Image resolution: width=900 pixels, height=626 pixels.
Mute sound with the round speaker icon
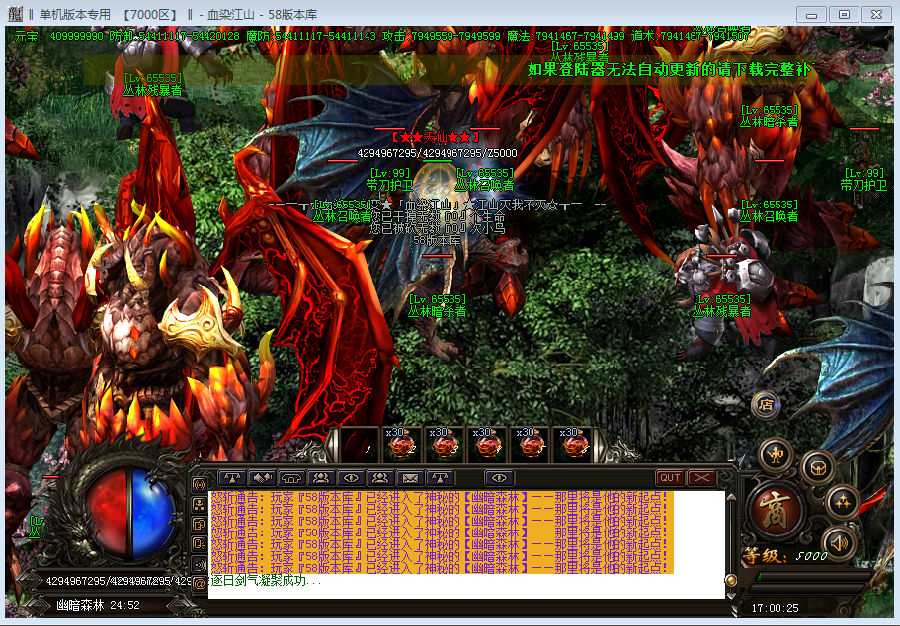click(x=839, y=542)
